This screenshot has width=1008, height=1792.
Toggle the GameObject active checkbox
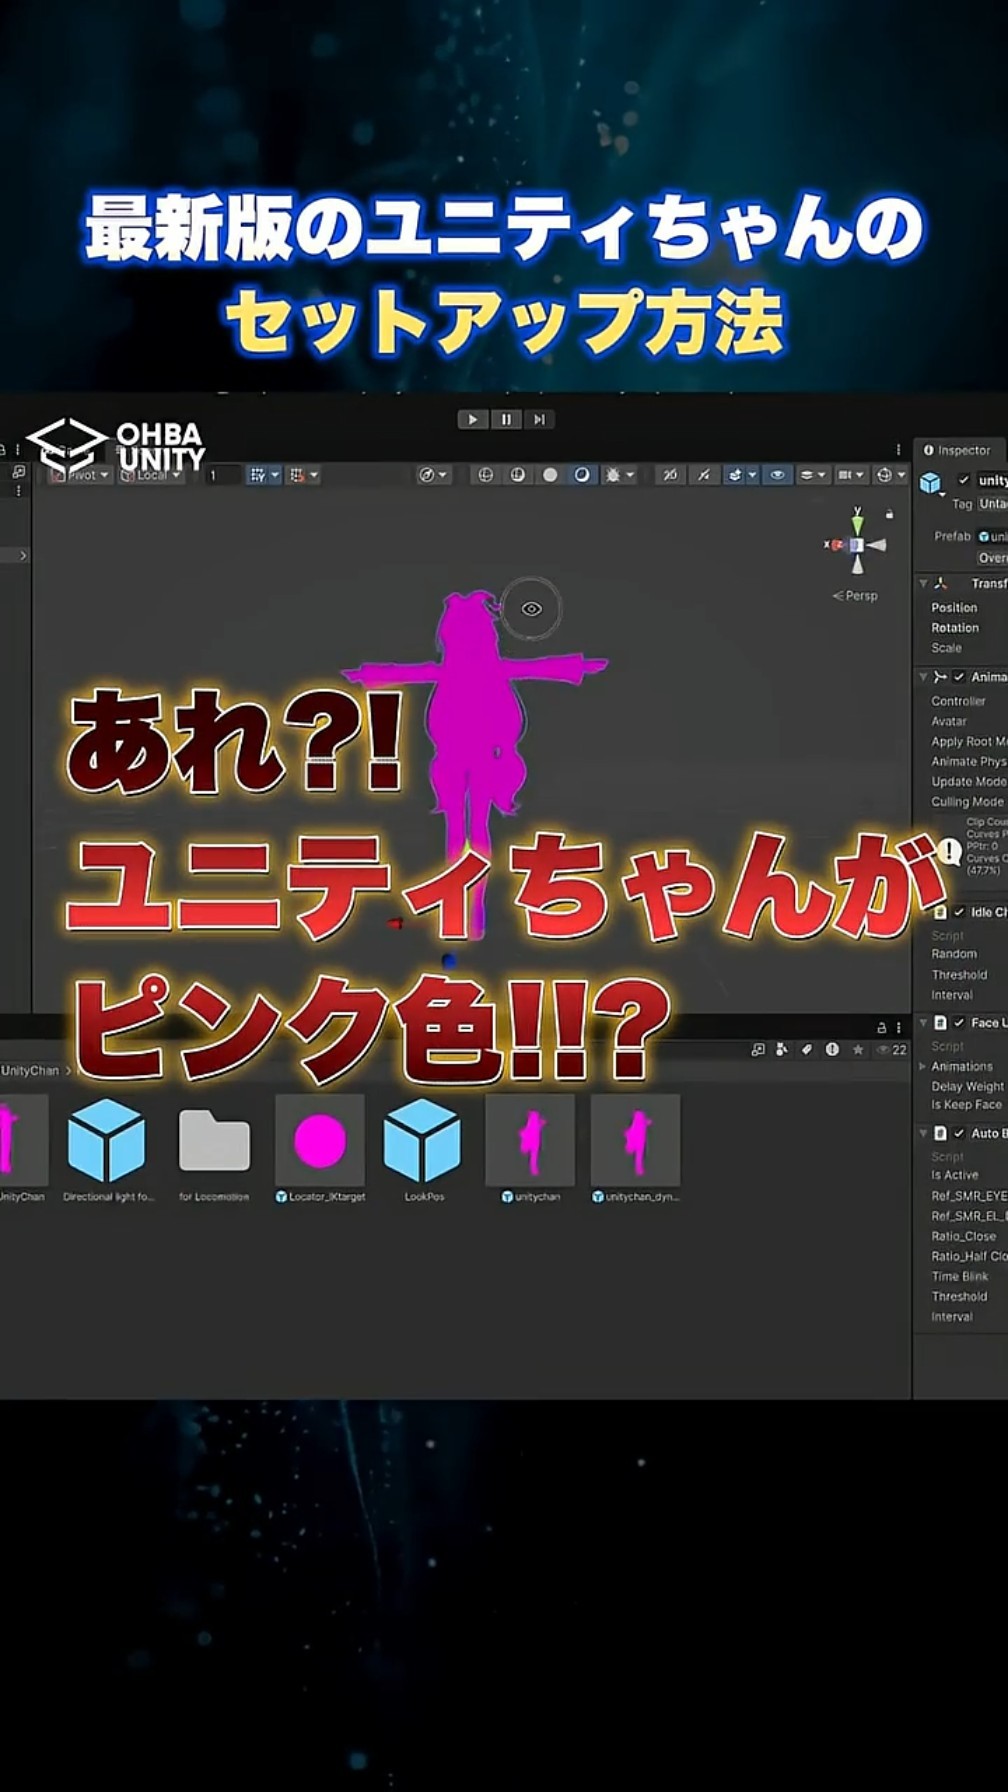[964, 480]
